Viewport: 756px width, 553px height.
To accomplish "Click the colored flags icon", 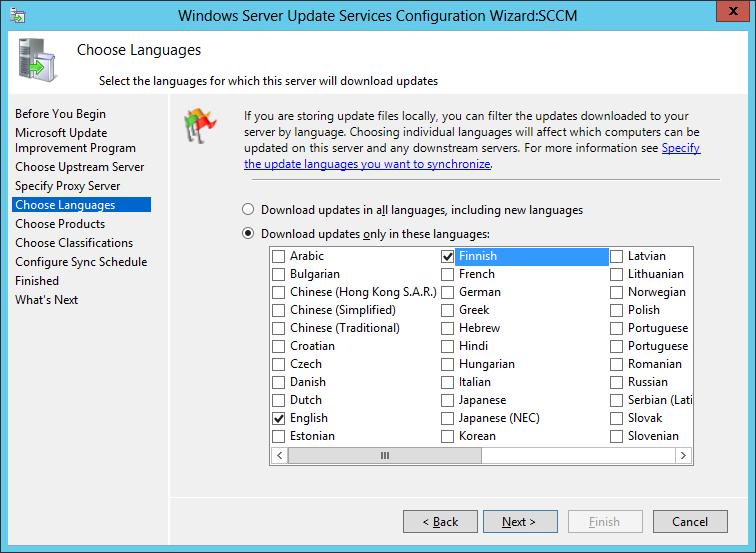I will click(200, 125).
